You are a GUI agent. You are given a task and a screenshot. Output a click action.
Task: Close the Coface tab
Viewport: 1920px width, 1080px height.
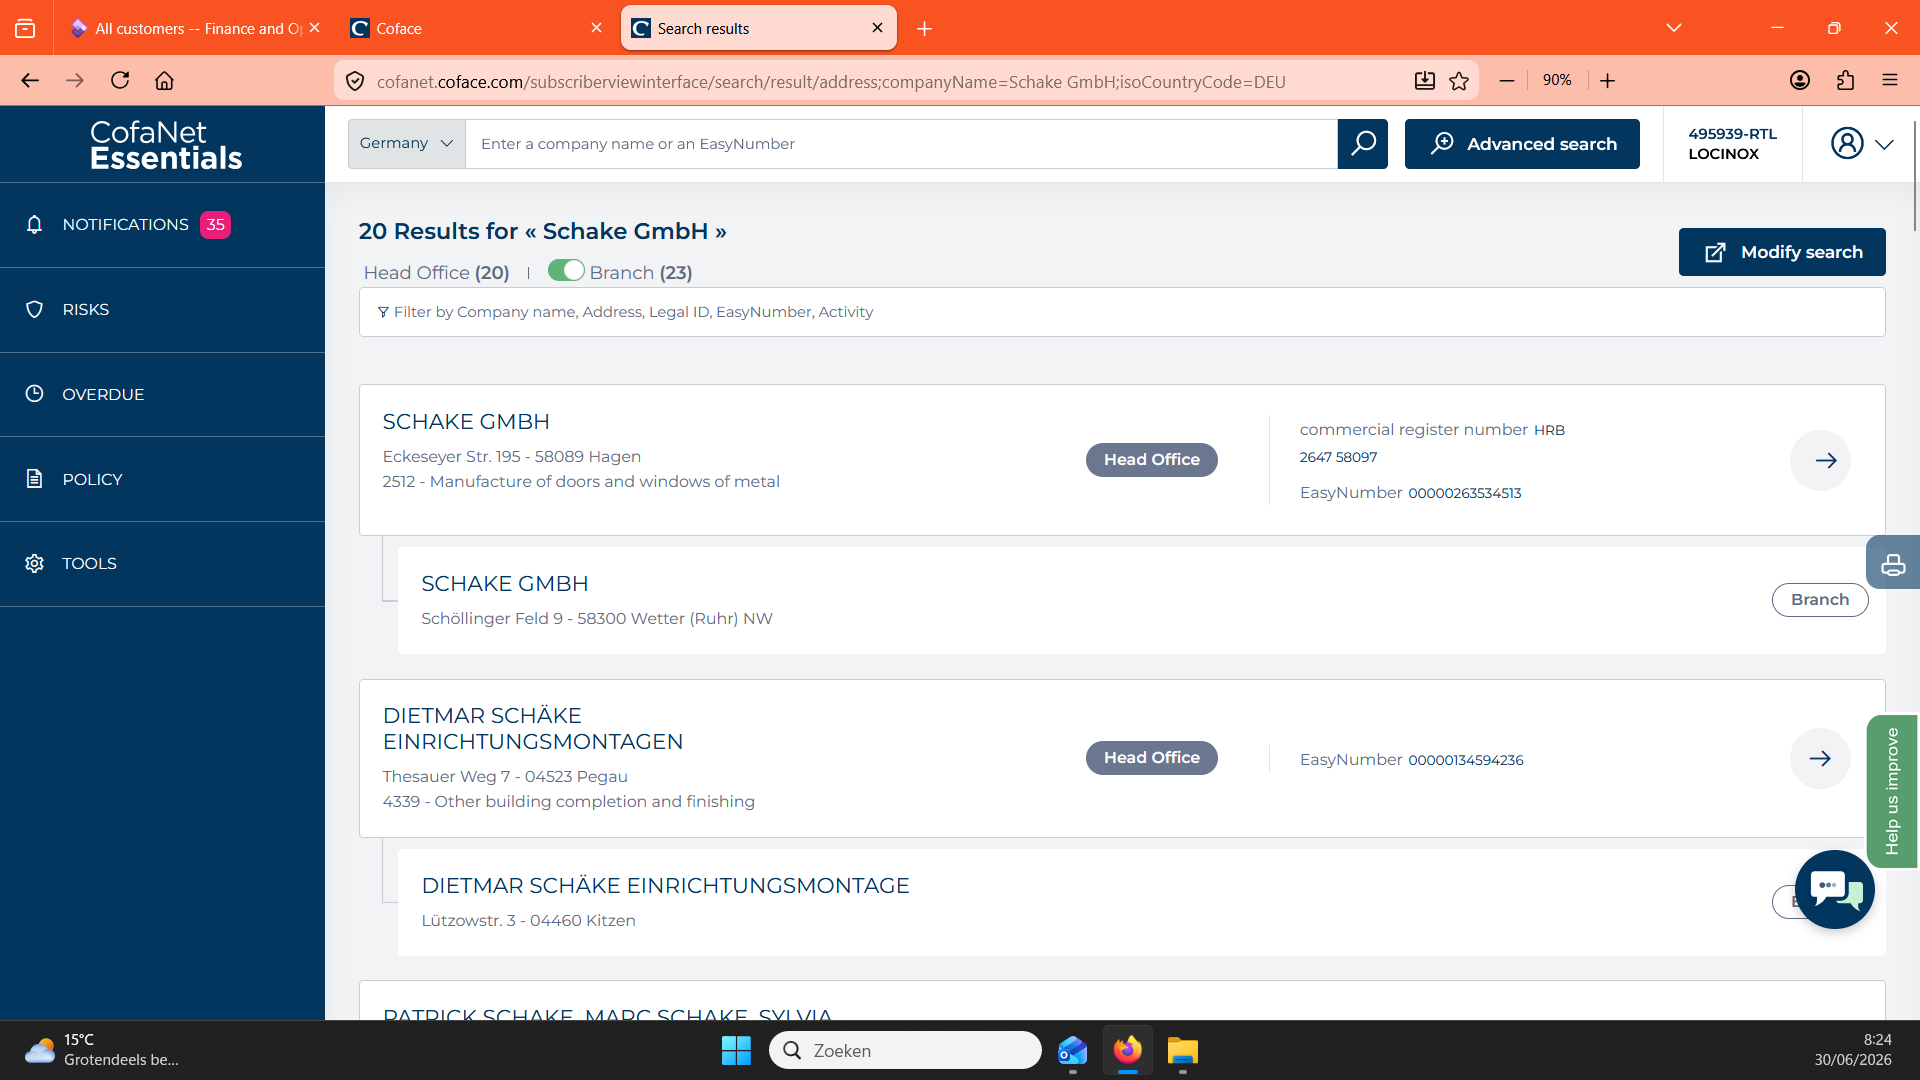(x=596, y=28)
